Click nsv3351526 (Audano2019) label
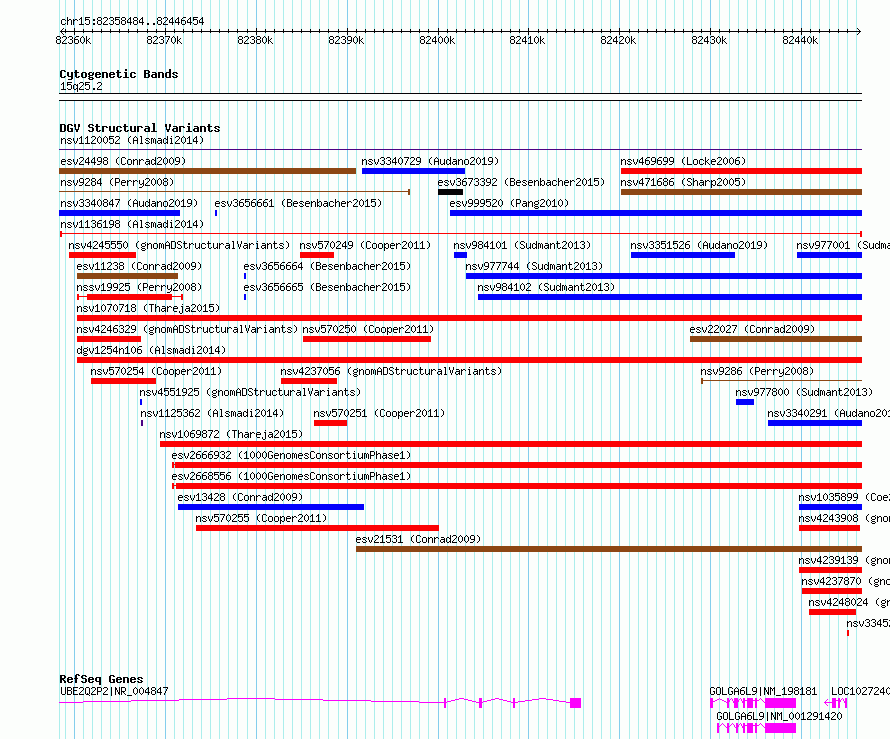890x739 pixels. pos(699,245)
